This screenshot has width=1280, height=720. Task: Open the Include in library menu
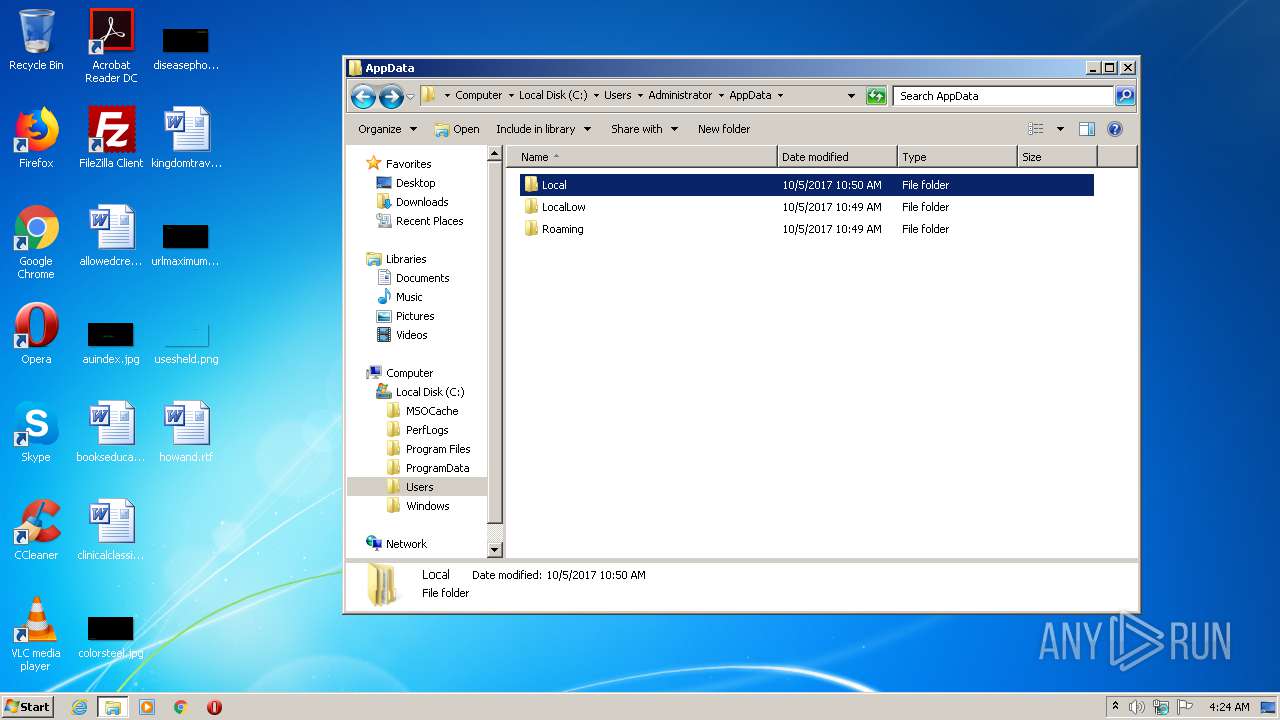[543, 129]
